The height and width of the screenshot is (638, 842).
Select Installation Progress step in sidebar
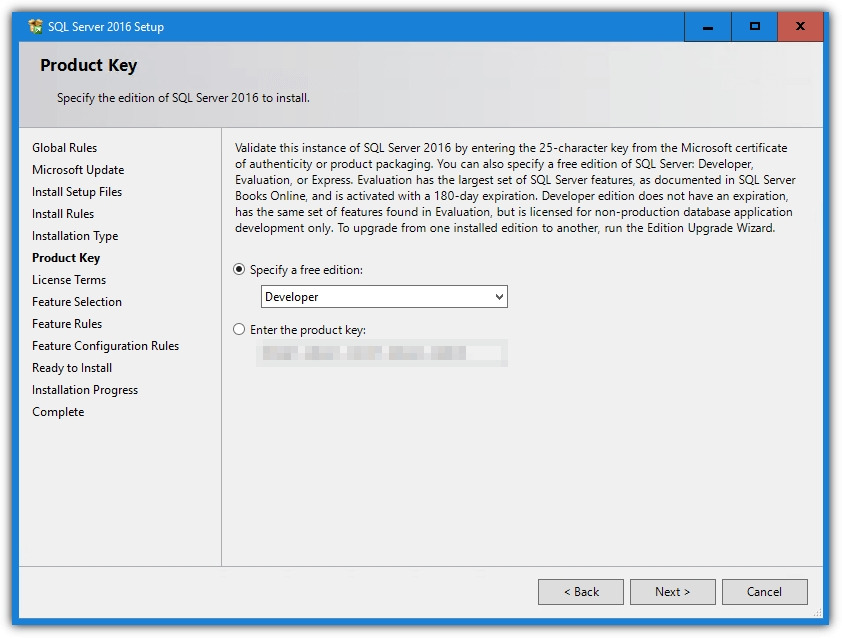pos(85,390)
